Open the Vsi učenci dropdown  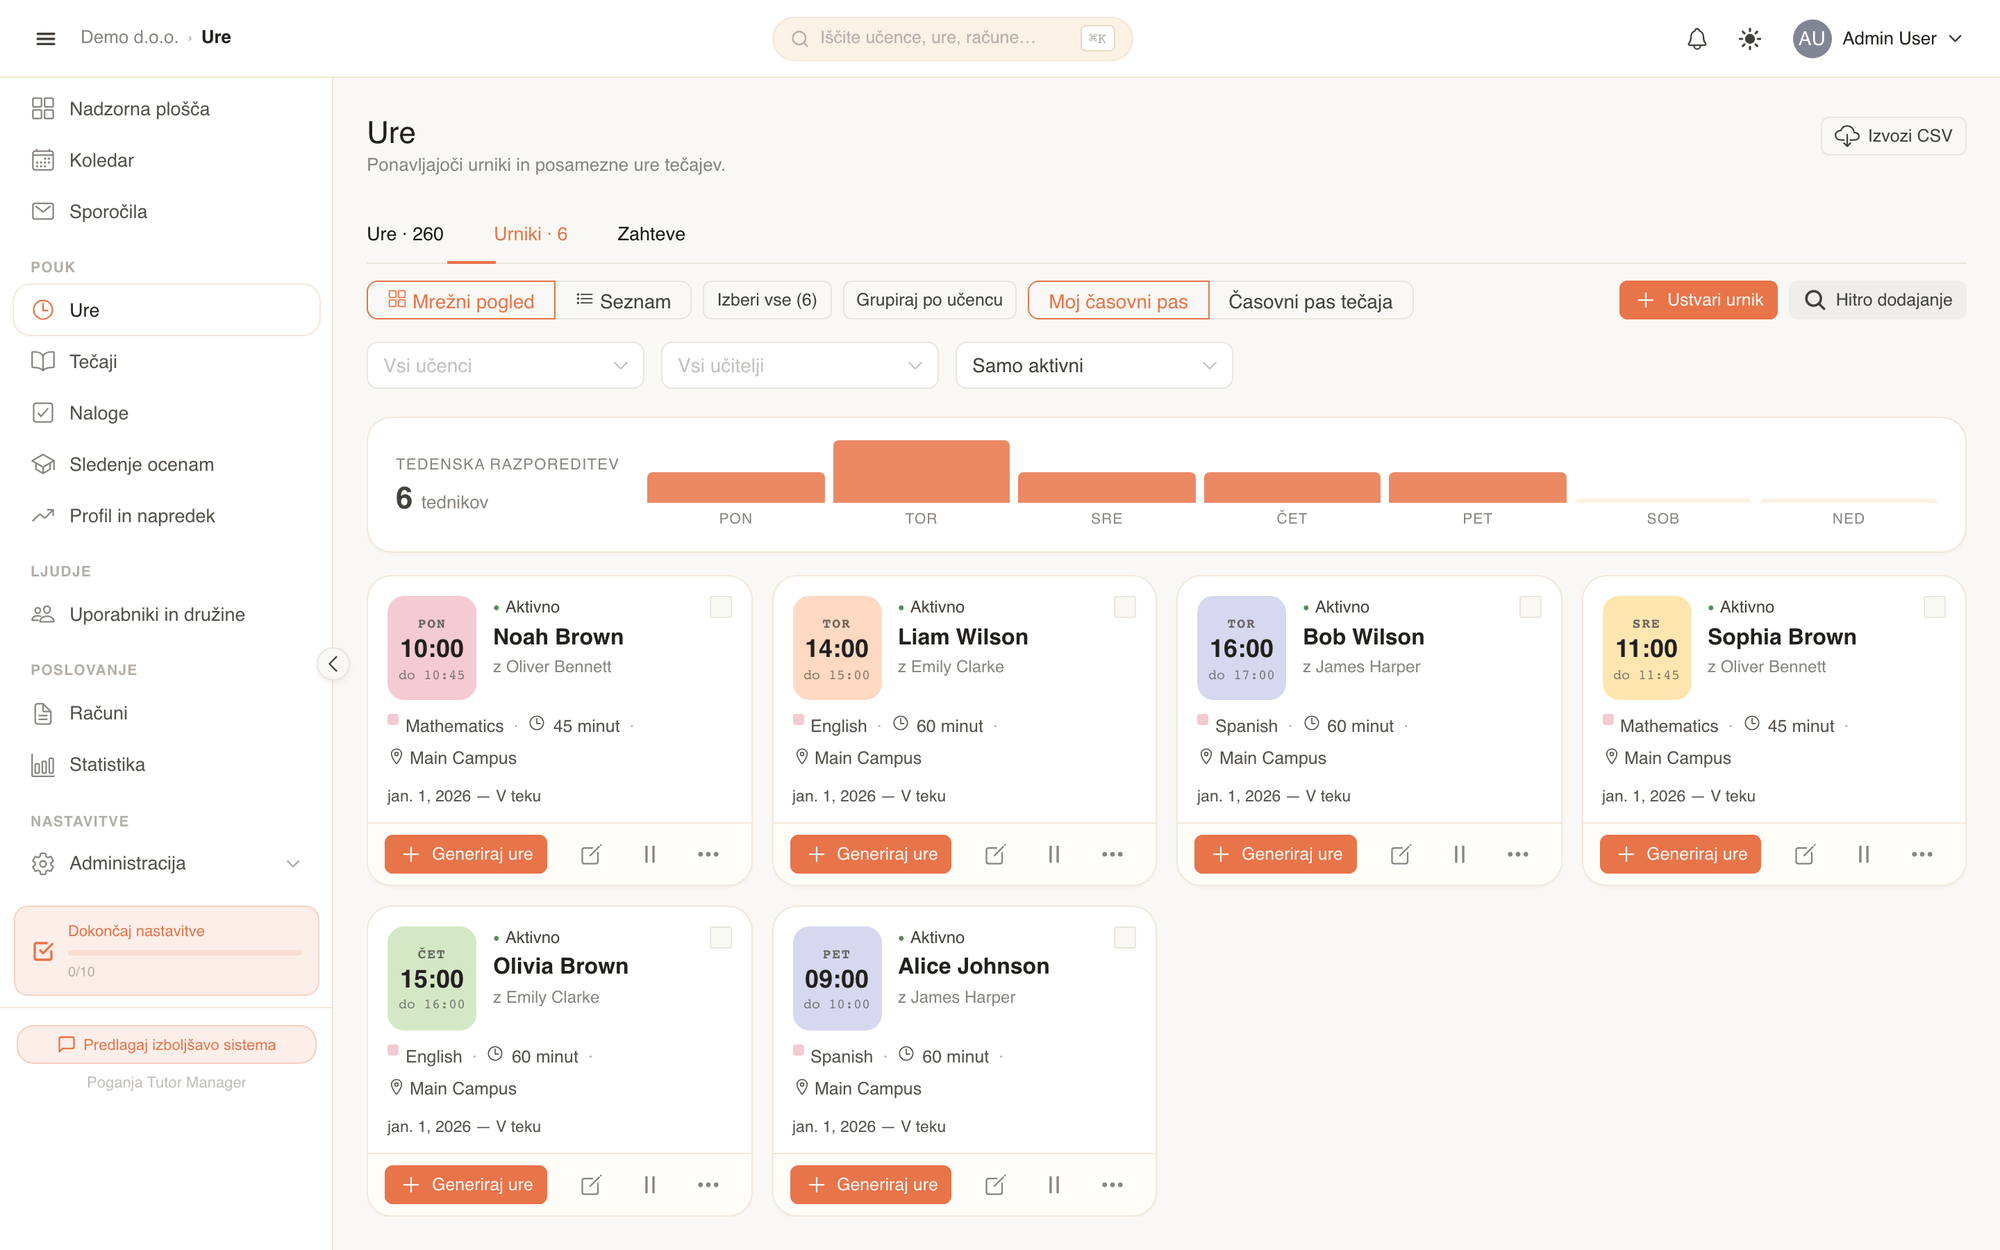[x=505, y=366]
